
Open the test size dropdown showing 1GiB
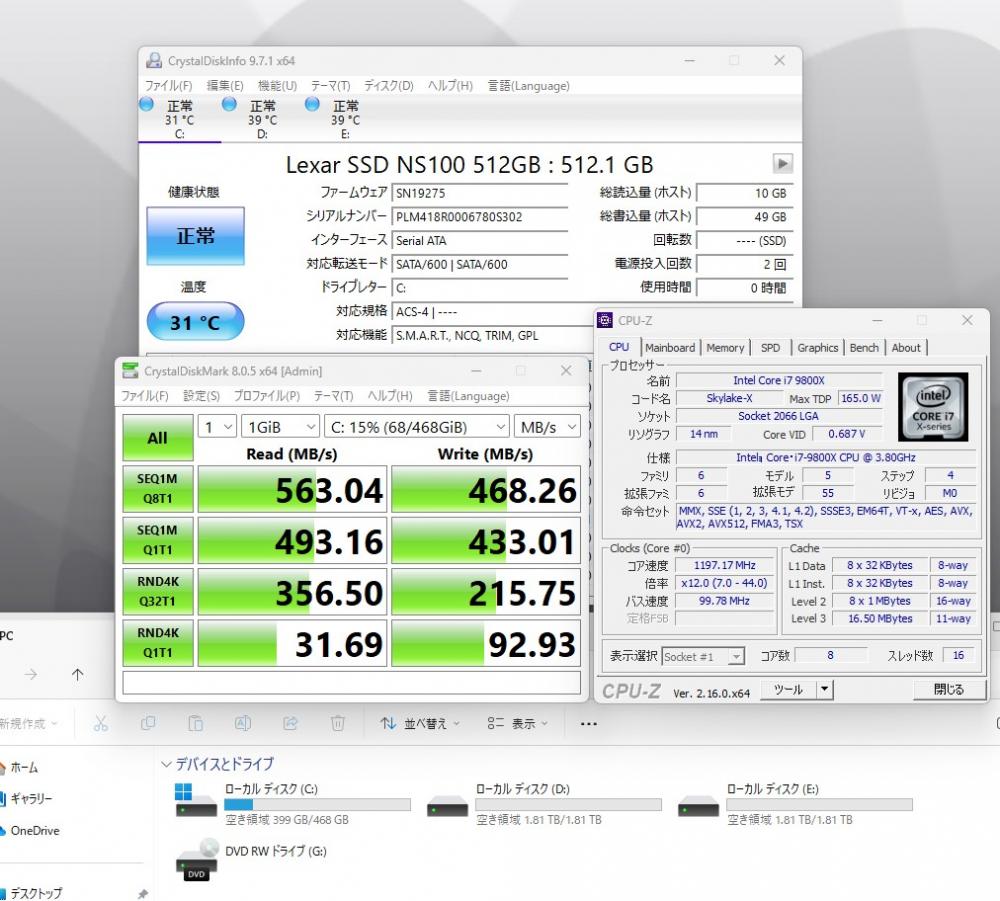(280, 427)
